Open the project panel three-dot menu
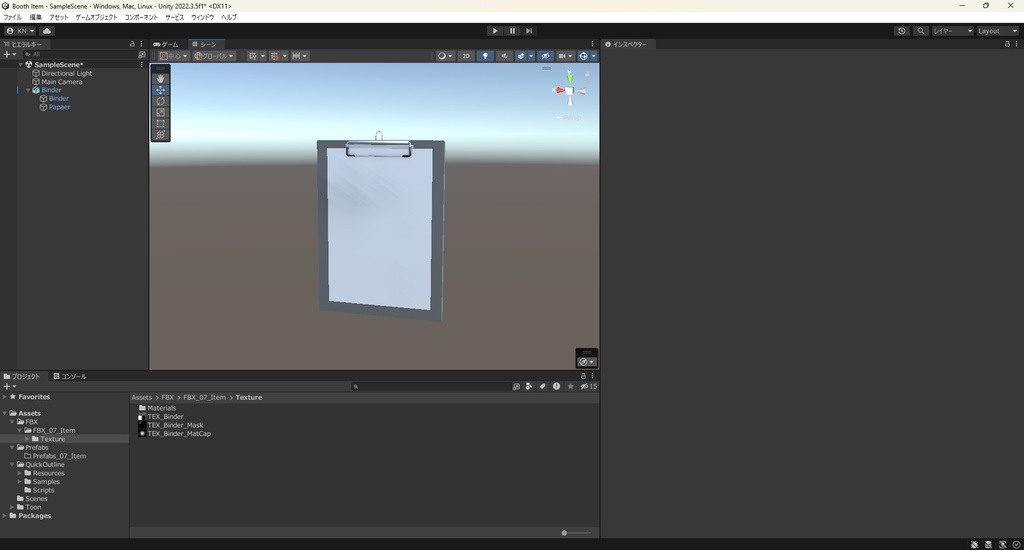This screenshot has height=550, width=1024. 593,376
